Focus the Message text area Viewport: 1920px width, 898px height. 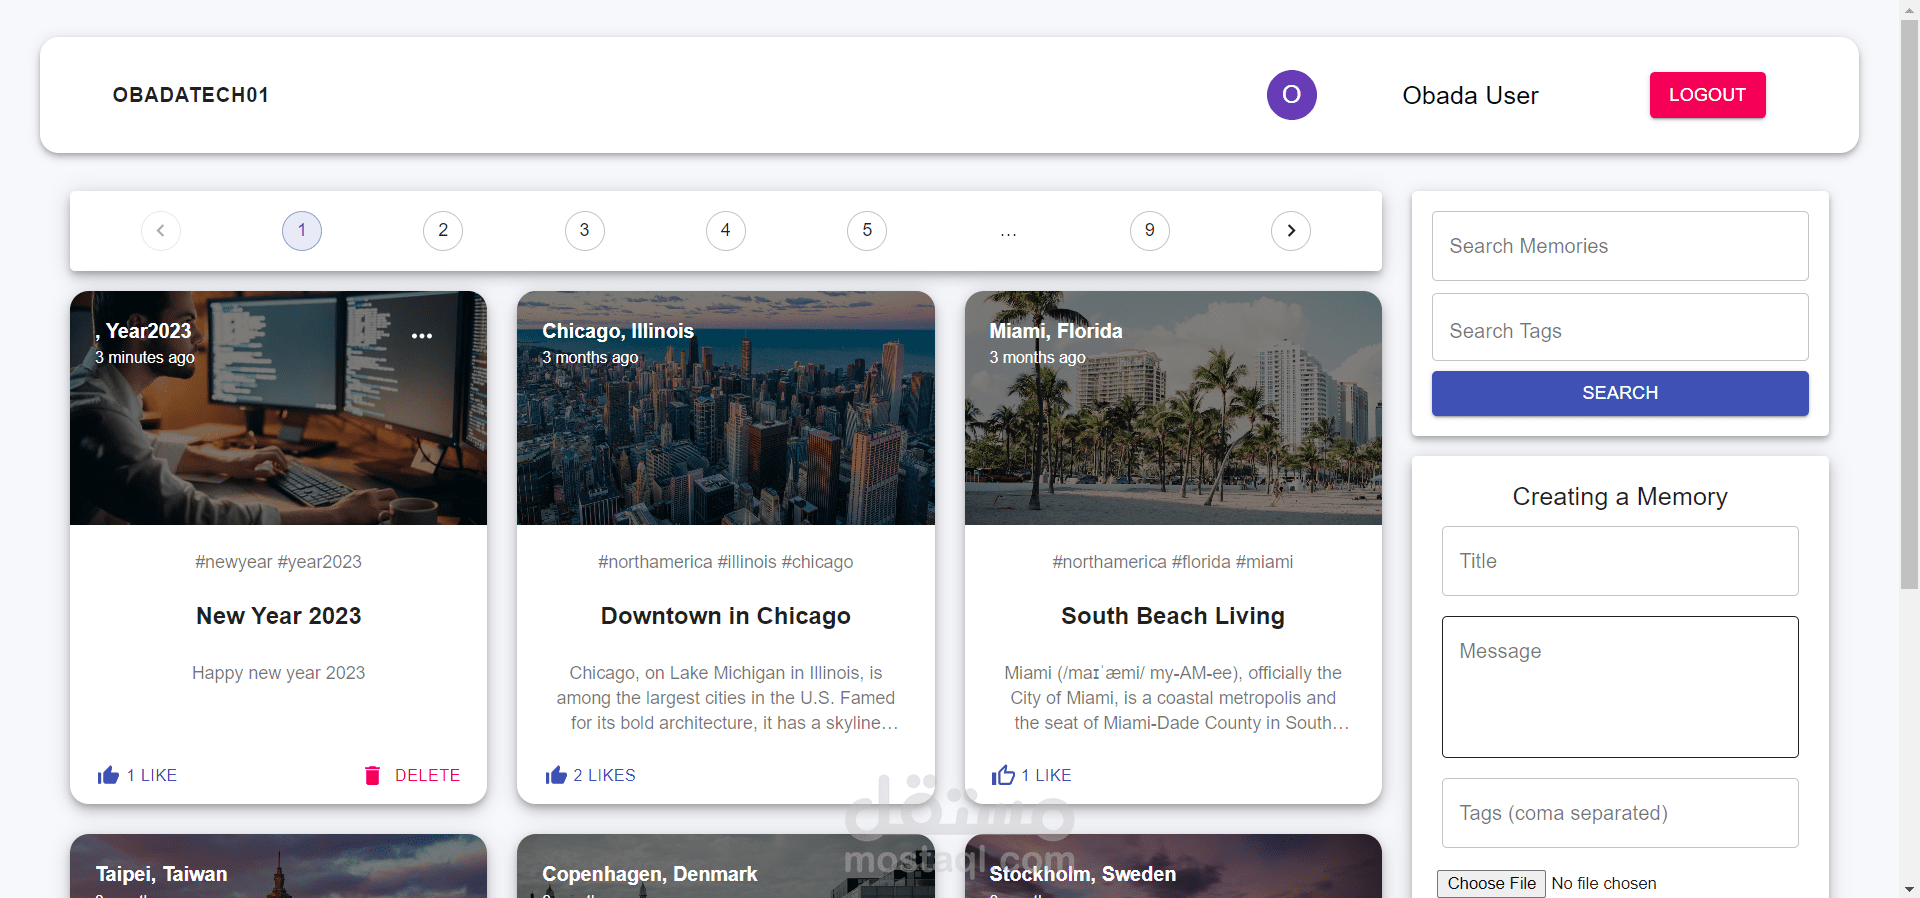[x=1620, y=687]
